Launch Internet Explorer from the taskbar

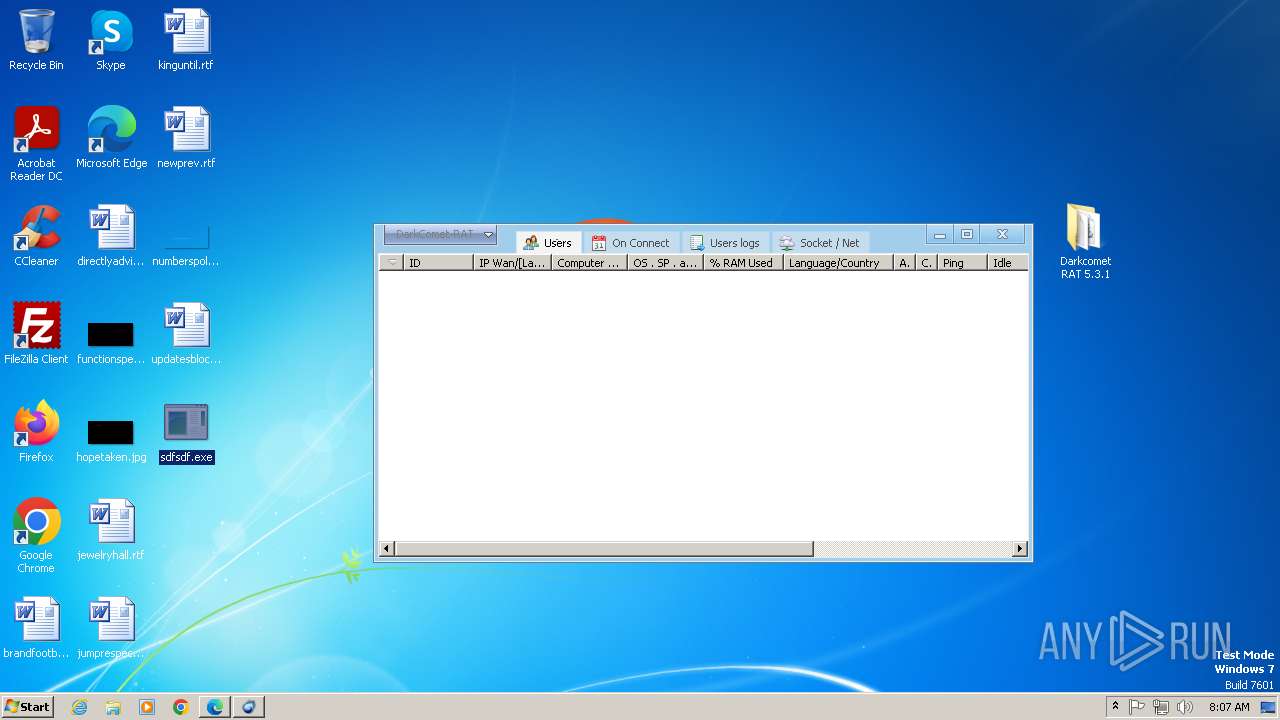80,707
